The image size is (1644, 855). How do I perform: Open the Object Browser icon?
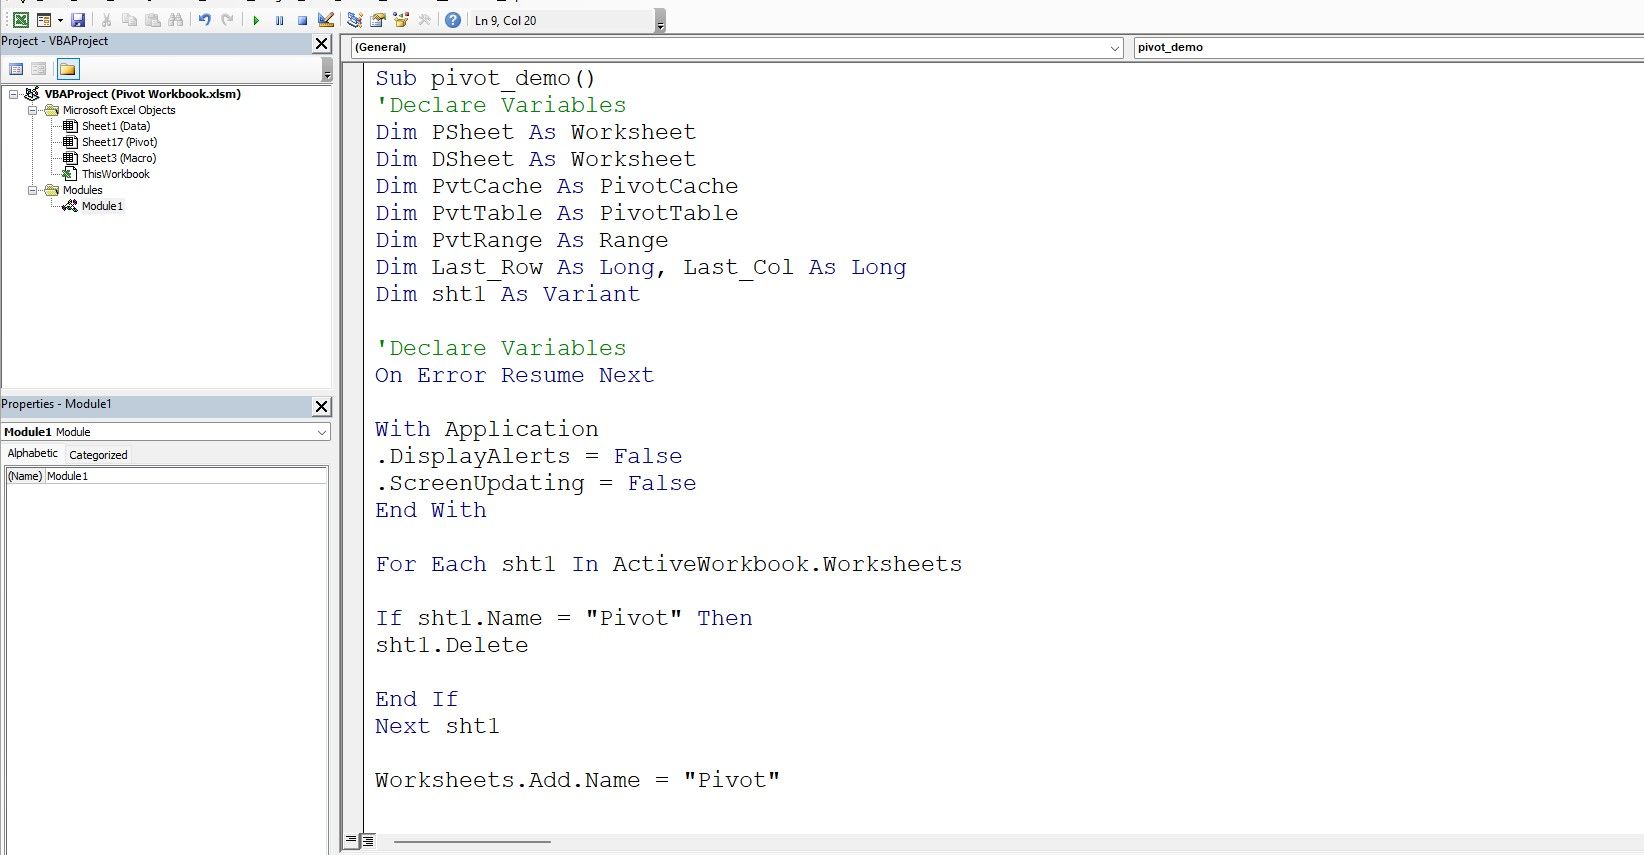coord(401,20)
